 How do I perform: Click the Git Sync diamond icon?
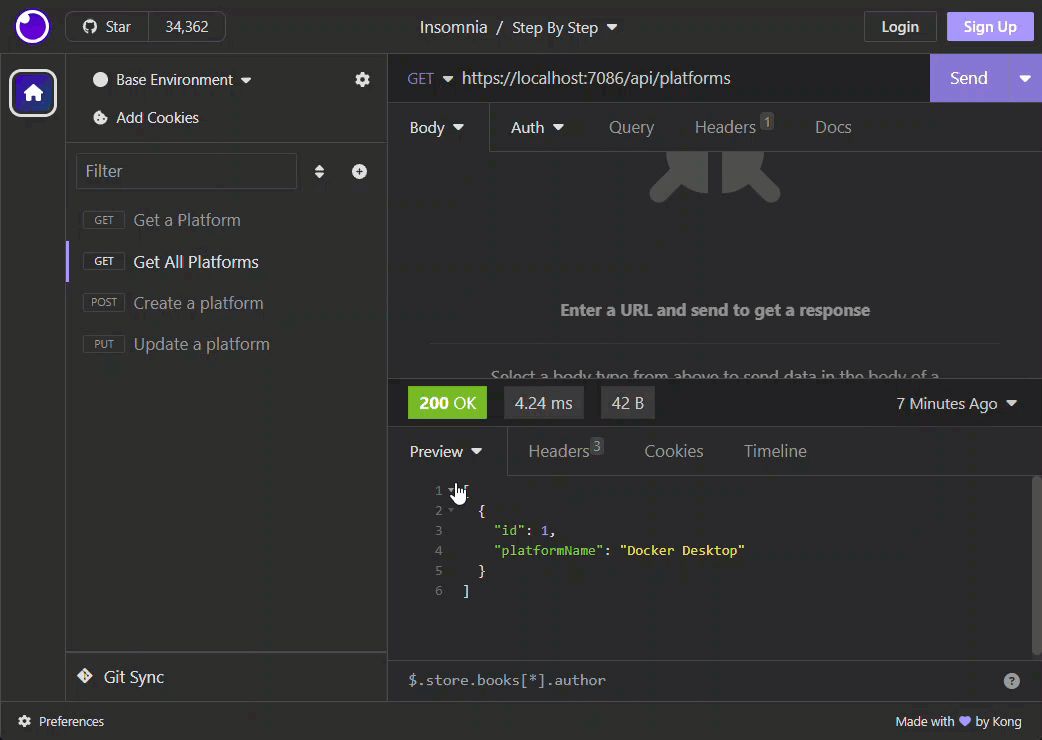(x=85, y=676)
